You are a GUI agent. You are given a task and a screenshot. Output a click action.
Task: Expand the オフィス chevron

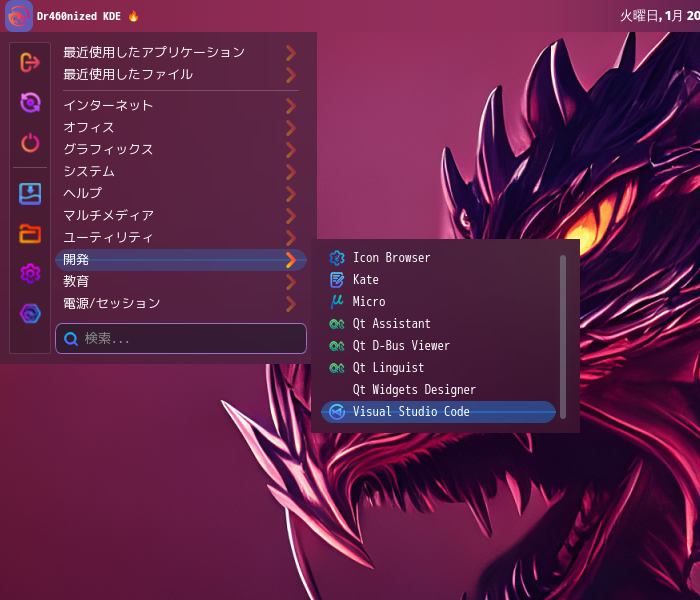click(291, 128)
